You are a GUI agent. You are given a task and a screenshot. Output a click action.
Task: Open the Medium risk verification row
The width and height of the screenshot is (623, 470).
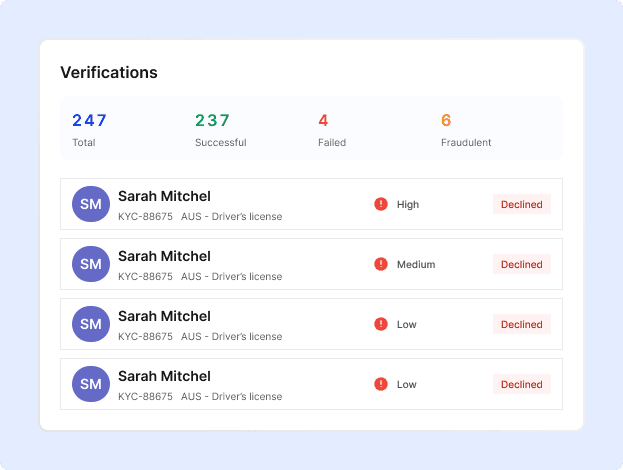(x=312, y=264)
